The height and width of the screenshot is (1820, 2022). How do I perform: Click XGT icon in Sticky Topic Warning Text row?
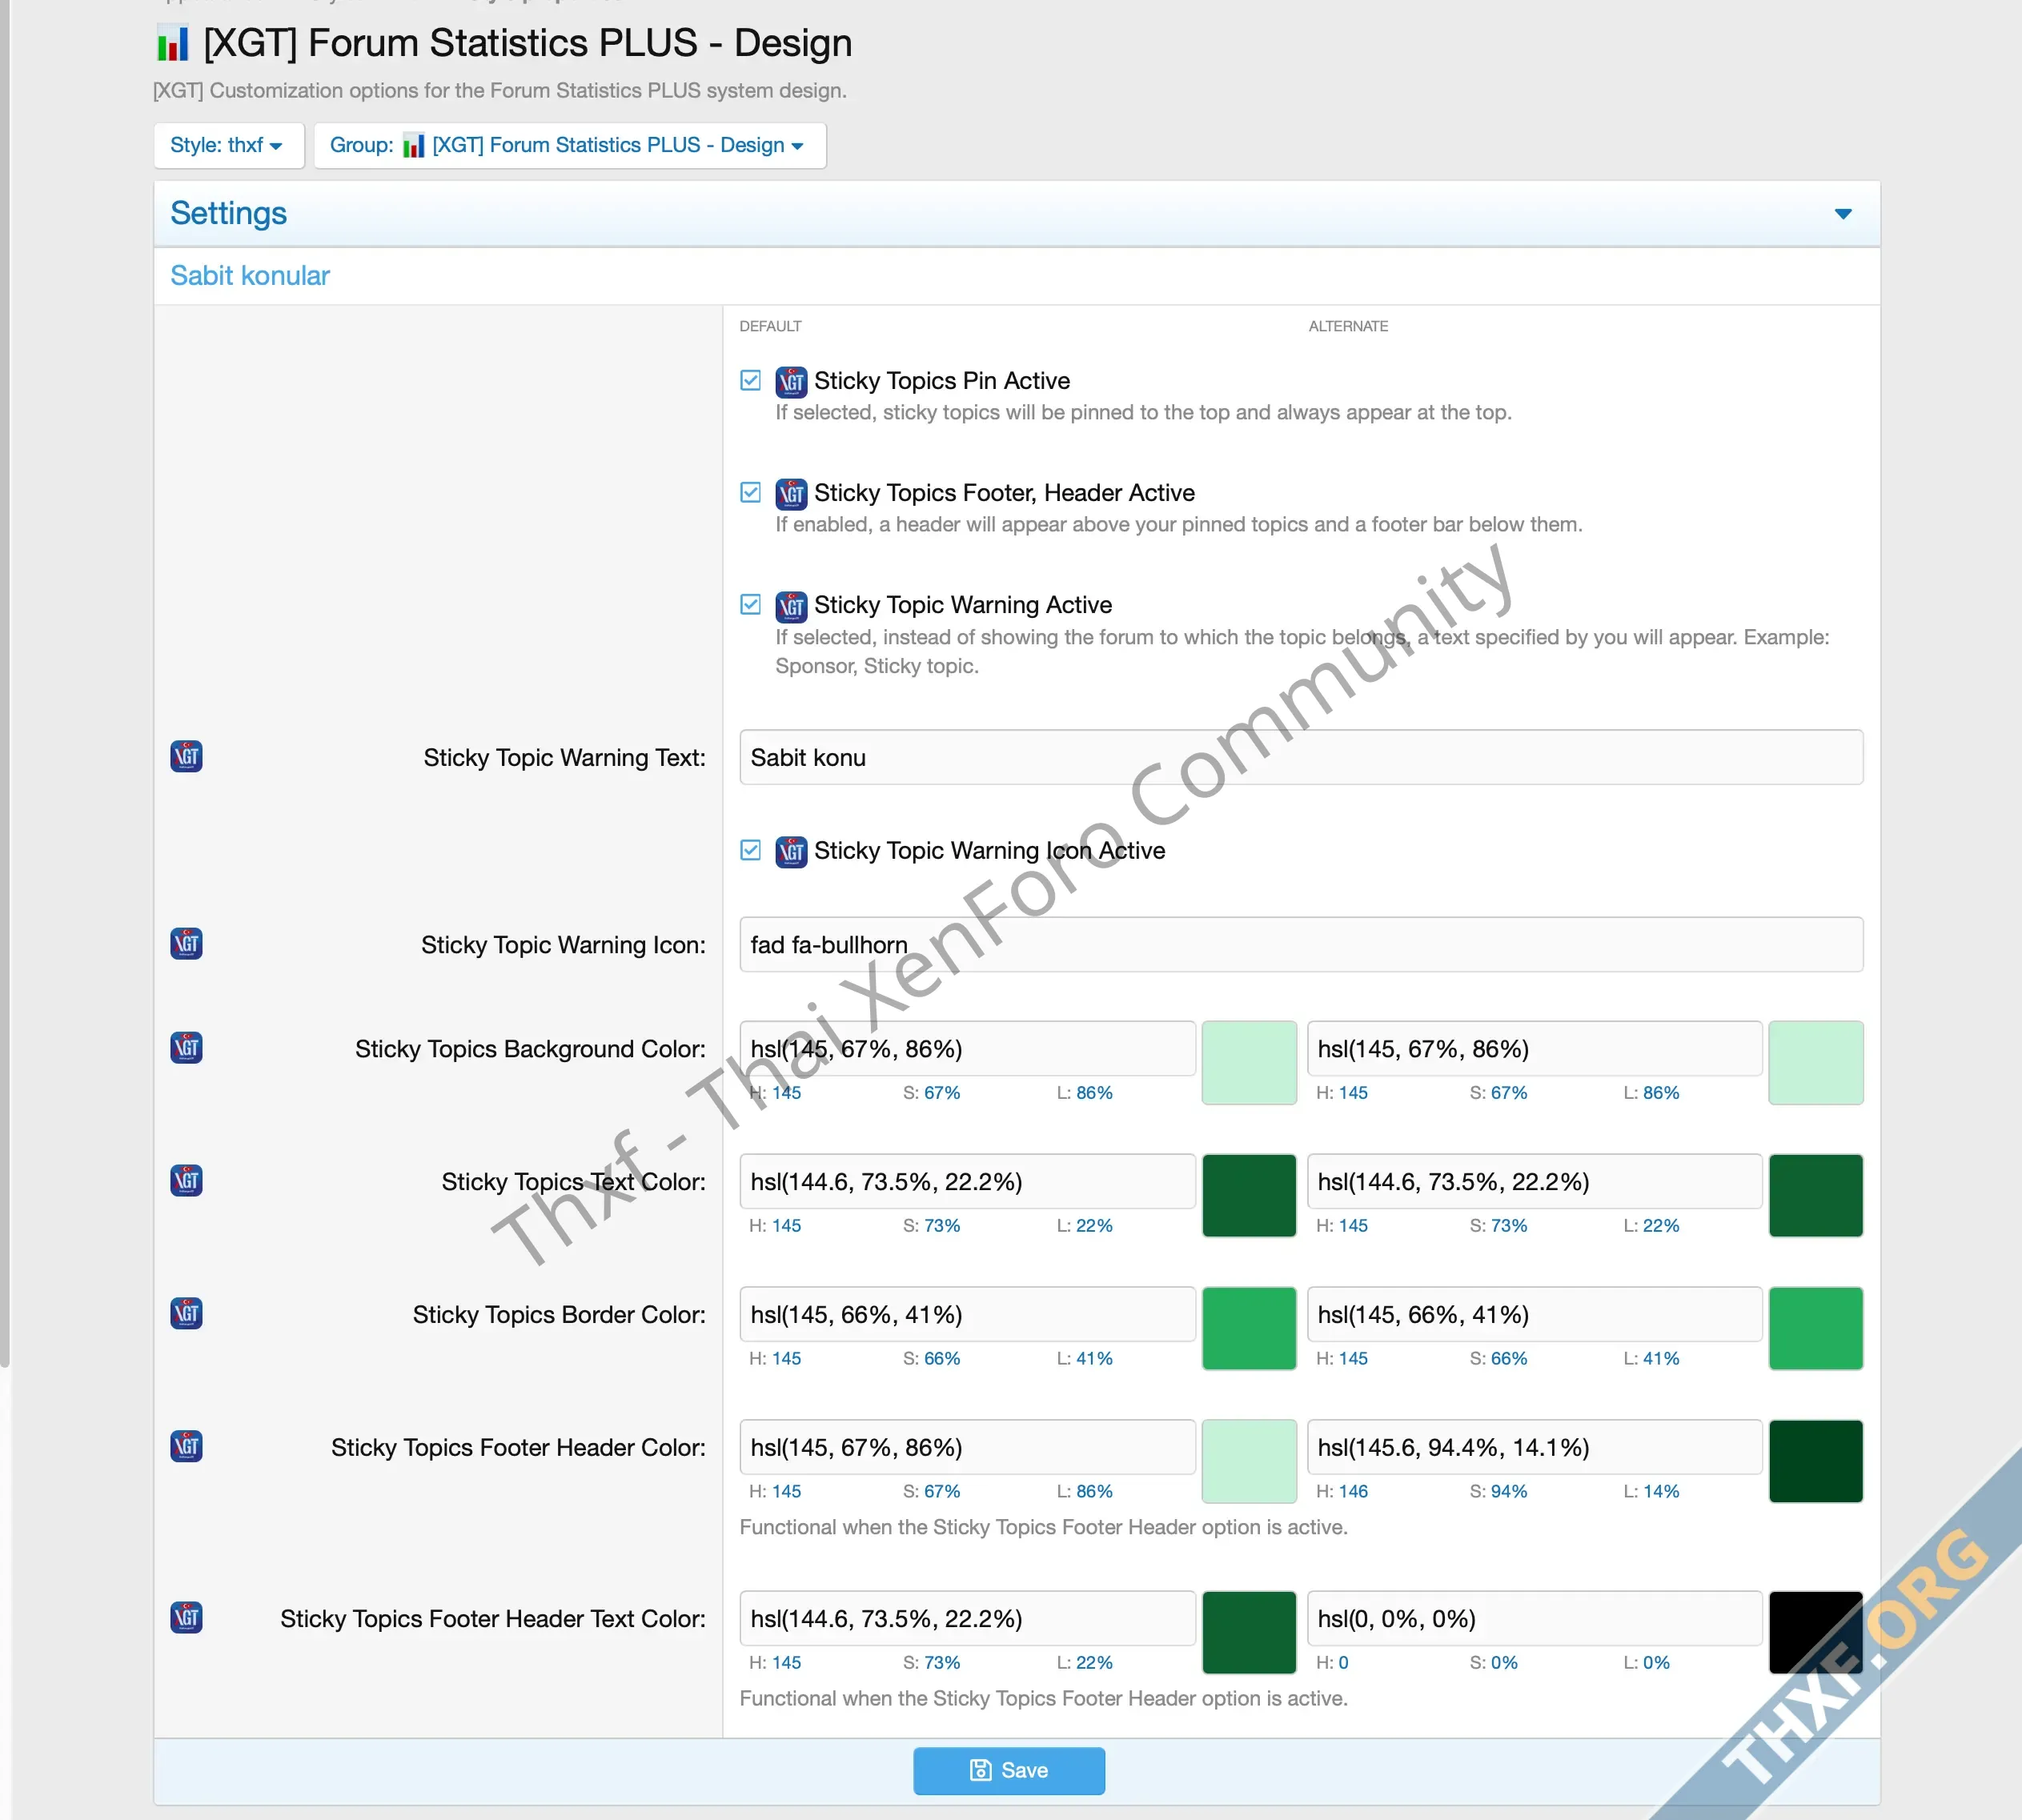[x=186, y=756]
